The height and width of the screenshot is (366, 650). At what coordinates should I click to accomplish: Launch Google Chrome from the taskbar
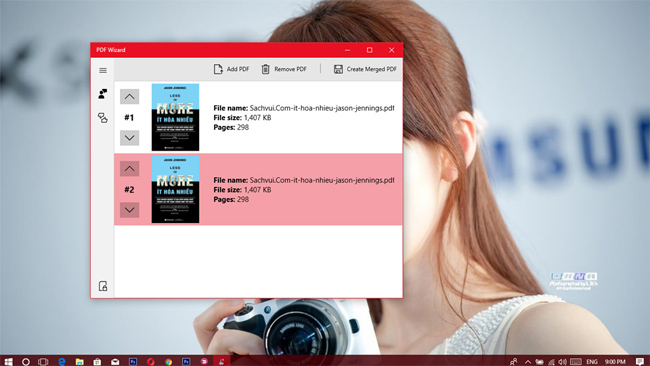[168, 362]
